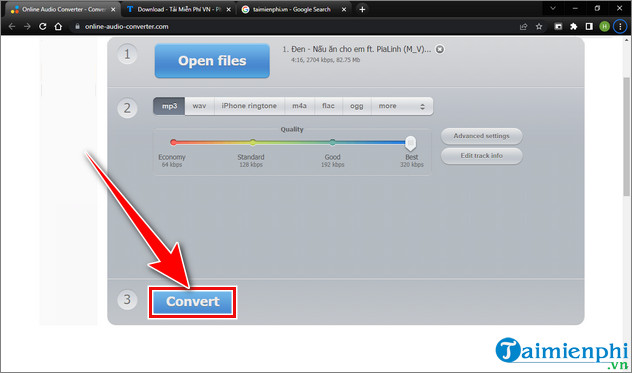Image resolution: width=632 pixels, height=373 pixels.
Task: Bookmark this page with star icon
Action: click(539, 27)
